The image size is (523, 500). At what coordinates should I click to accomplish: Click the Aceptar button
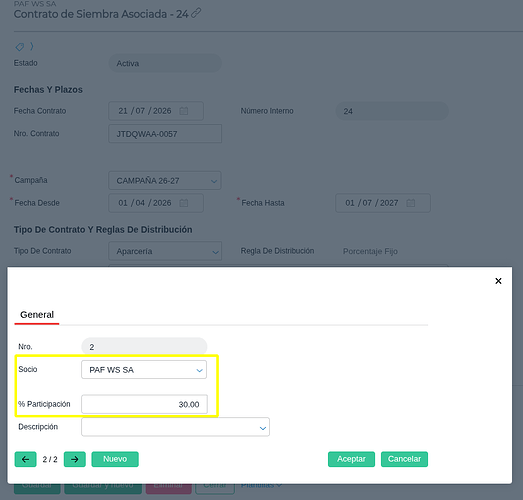pyautogui.click(x=351, y=459)
